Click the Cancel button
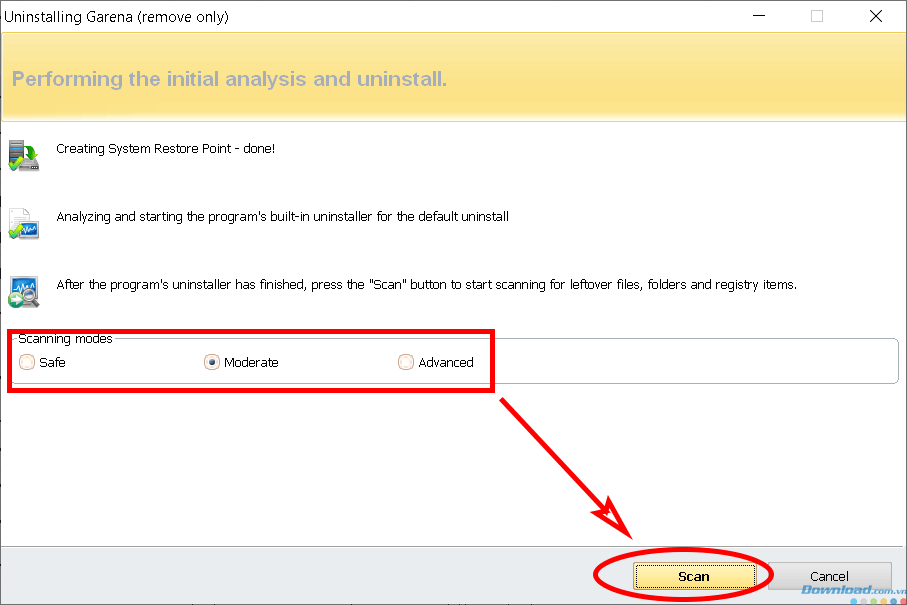 click(829, 576)
